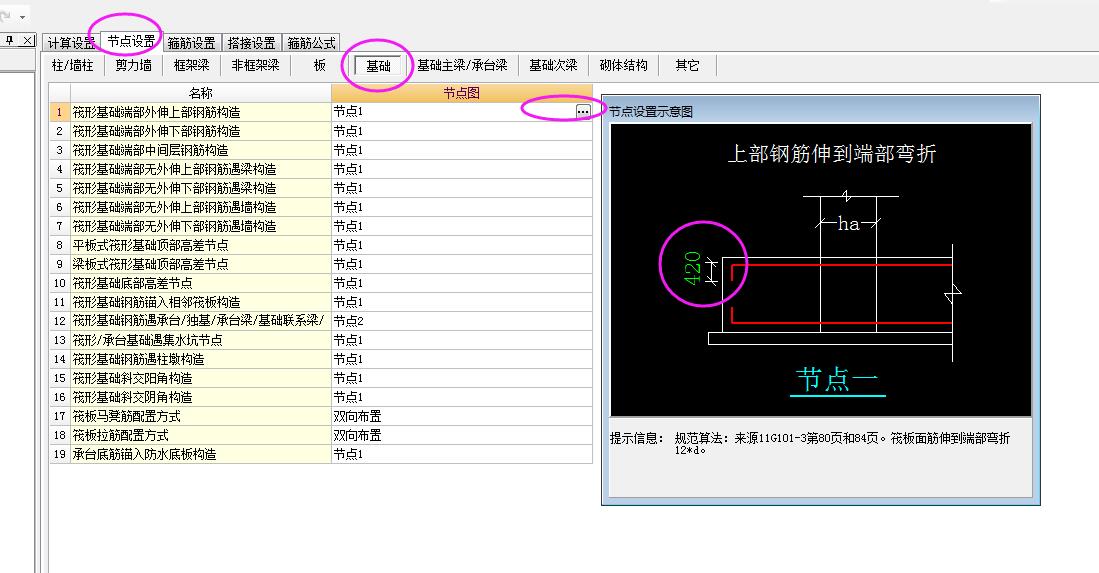Image resolution: width=1099 pixels, height=573 pixels.
Task: Select the 砌体结构 category
Action: point(624,65)
